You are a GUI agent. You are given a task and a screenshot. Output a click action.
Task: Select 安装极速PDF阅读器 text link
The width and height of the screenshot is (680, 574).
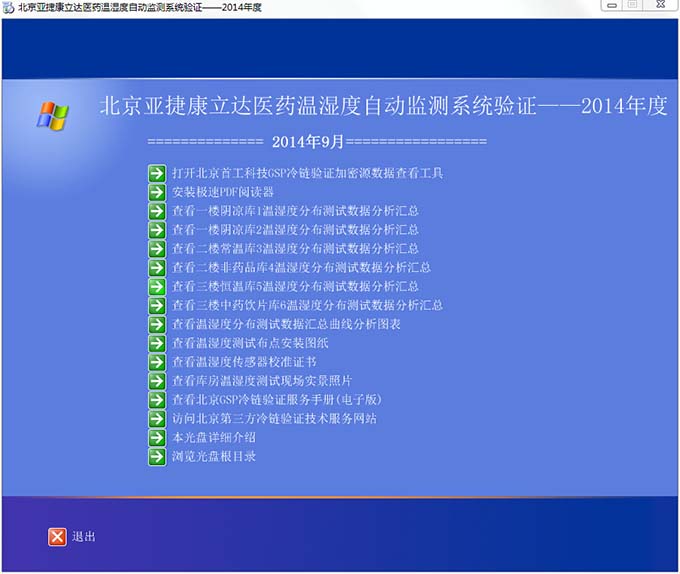pyautogui.click(x=223, y=192)
